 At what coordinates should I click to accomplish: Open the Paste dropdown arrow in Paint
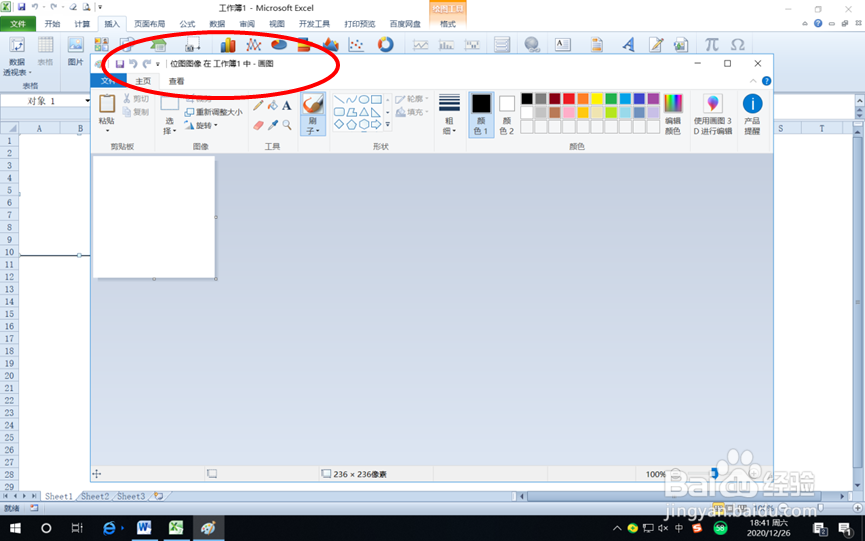(107, 131)
